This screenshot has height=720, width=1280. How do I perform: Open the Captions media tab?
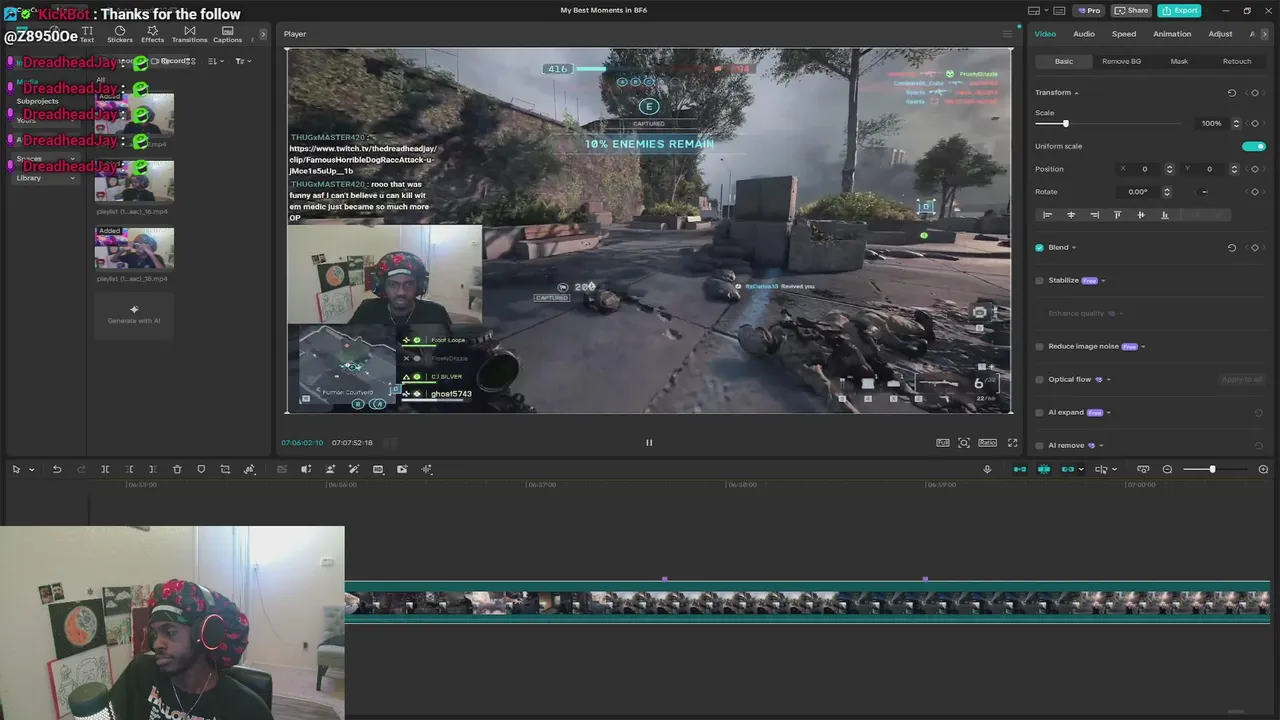(x=227, y=34)
